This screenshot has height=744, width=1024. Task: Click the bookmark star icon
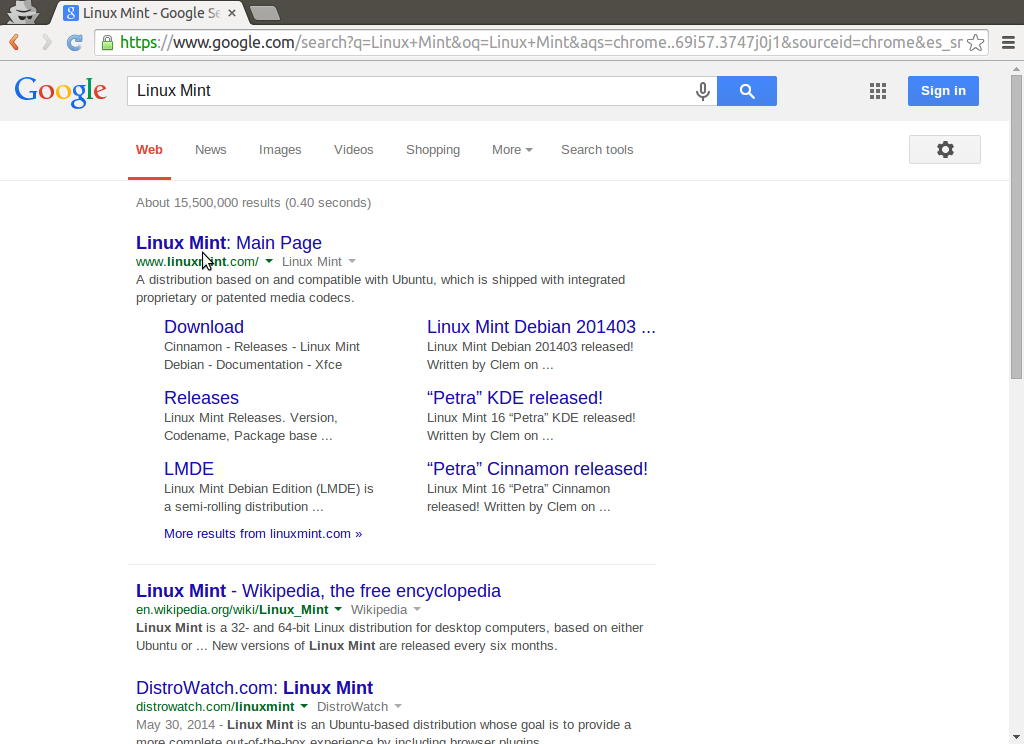click(974, 42)
